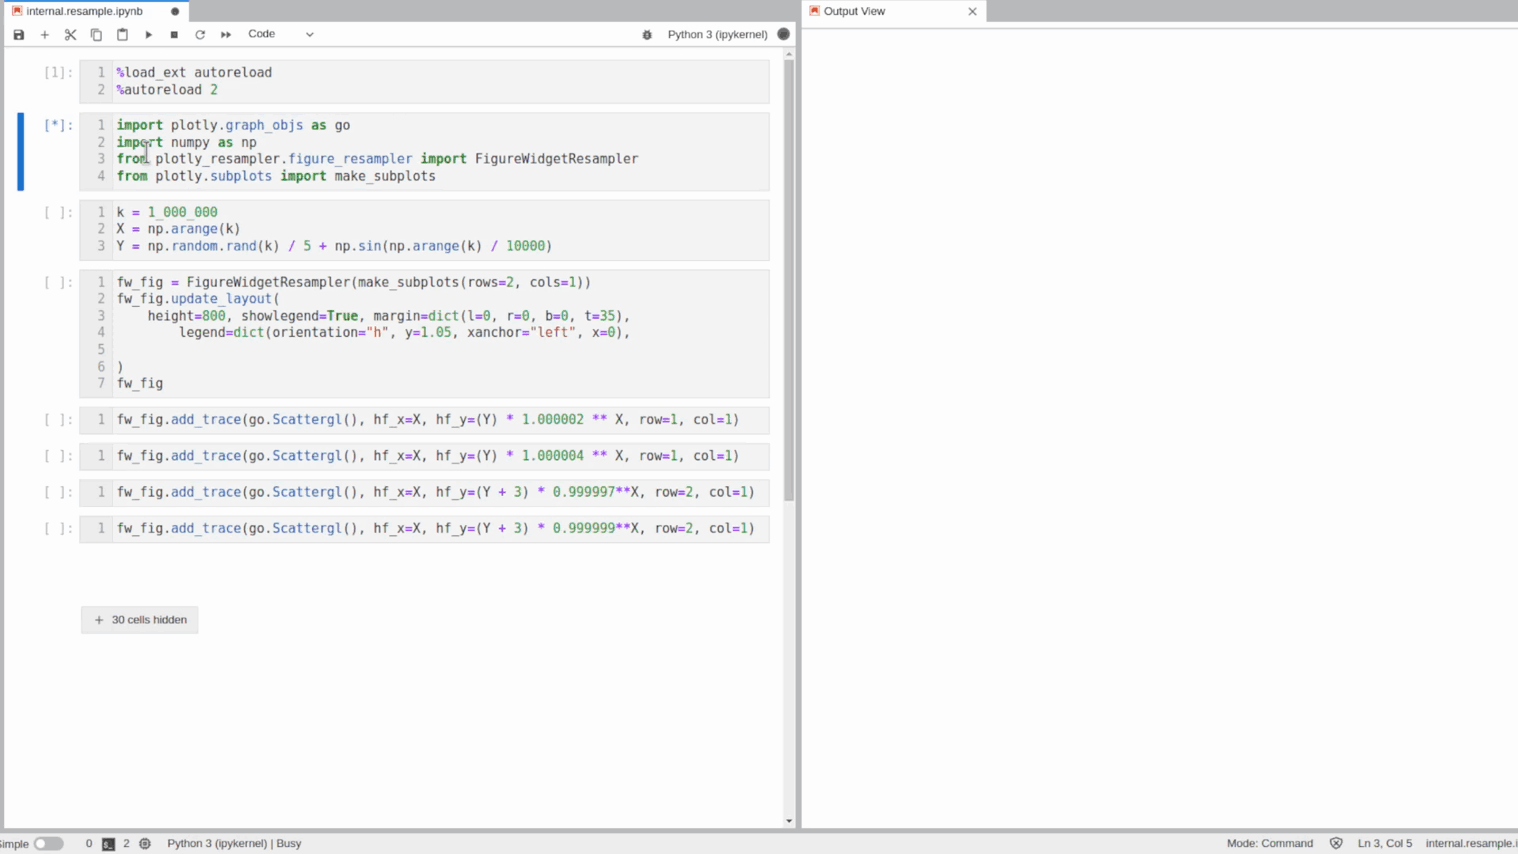1518x854 pixels.
Task: Click Python 3 (ipykernel) | Busy status
Action: pos(234,843)
